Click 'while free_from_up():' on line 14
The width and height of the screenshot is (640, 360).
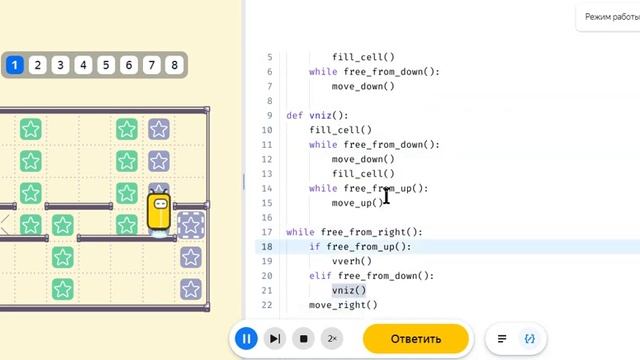coord(369,188)
